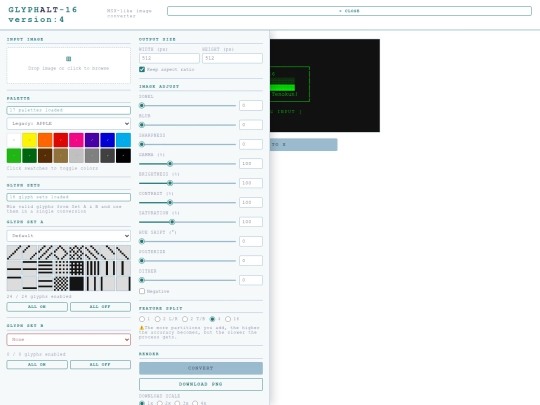Image resolution: width=540 pixels, height=405 pixels.
Task: Toggle the diagonal crosshatch glyph
Action: click(x=76, y=252)
